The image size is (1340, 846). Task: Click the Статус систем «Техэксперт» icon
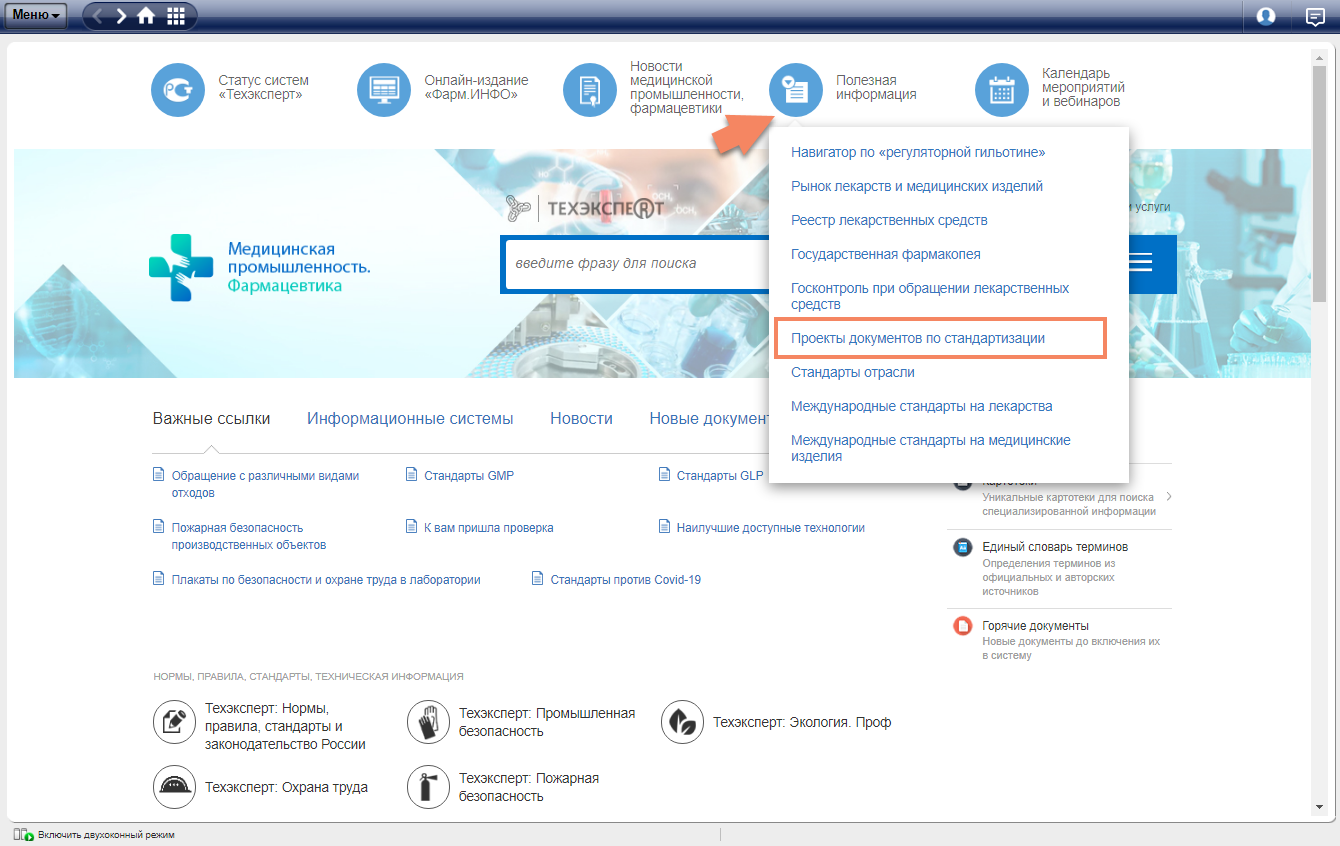(x=177, y=90)
